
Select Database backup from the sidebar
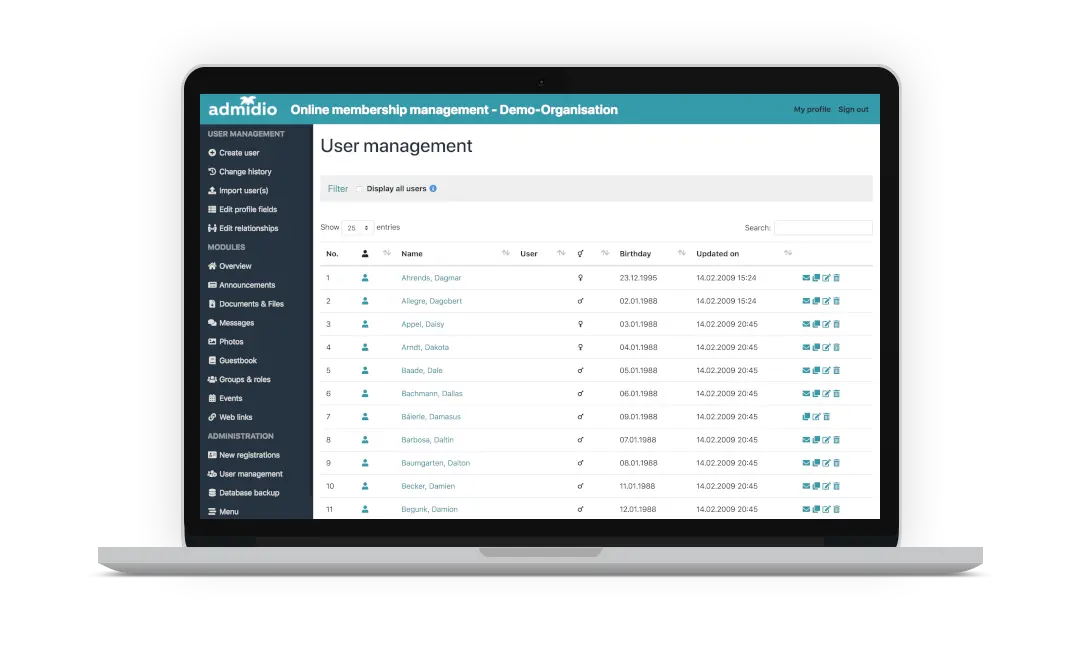pos(249,493)
